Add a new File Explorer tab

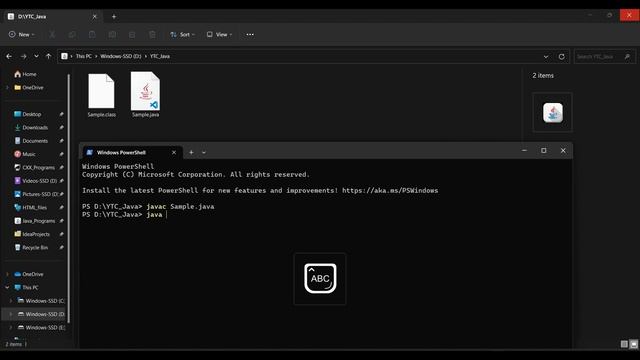click(x=114, y=17)
